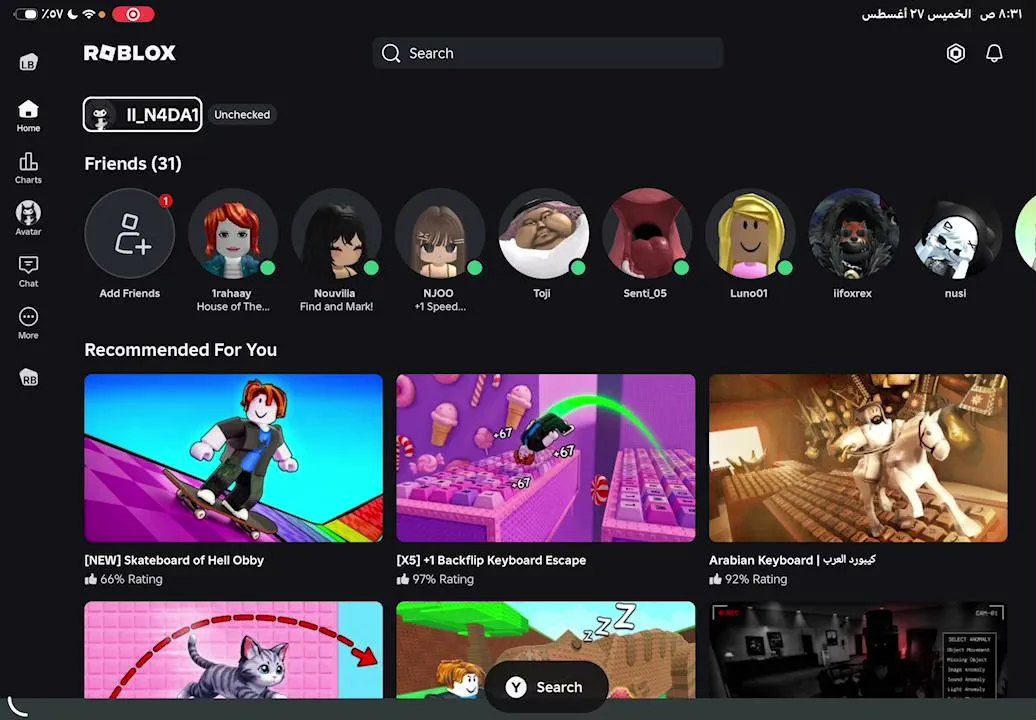
Task: Focus the Search input field
Action: pos(548,53)
